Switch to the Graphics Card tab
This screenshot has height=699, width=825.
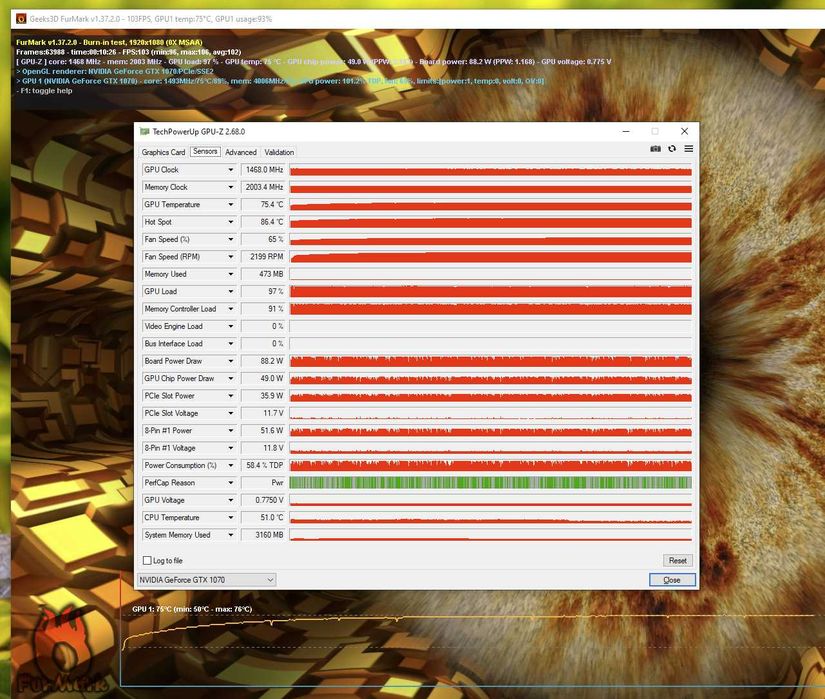[163, 153]
